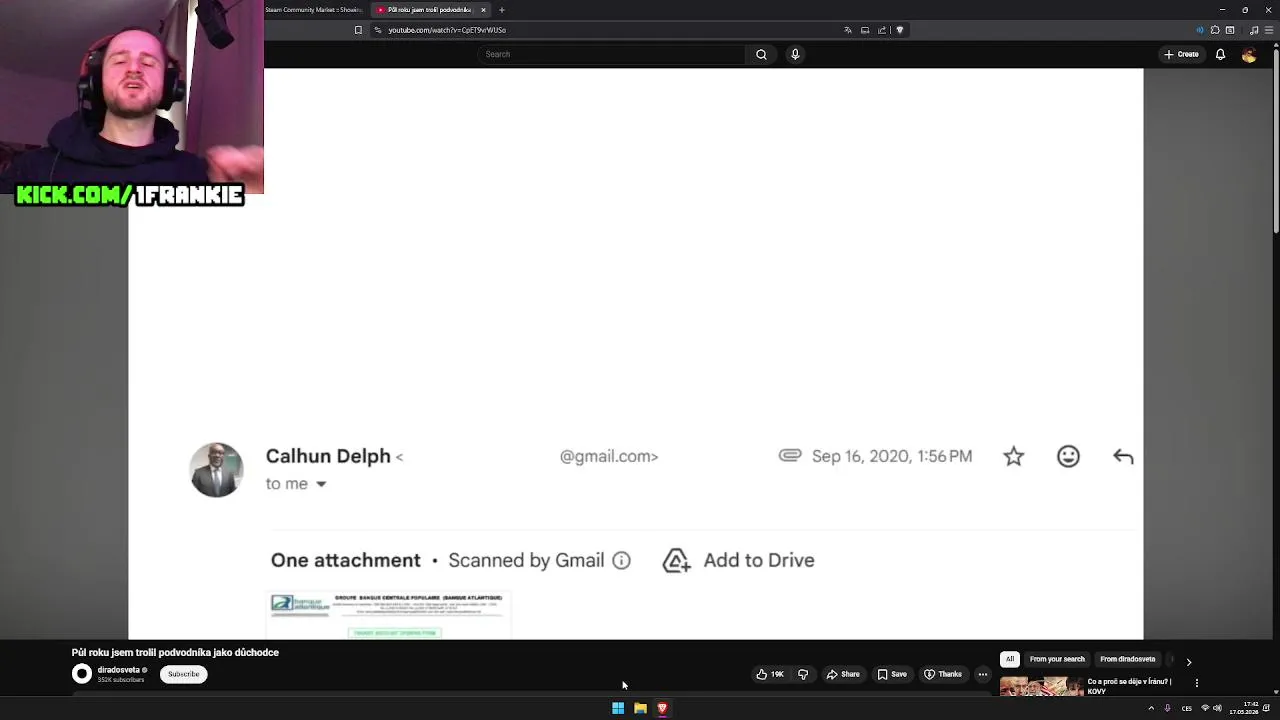
Task: Show more filter chips with right chevron
Action: (x=1188, y=661)
